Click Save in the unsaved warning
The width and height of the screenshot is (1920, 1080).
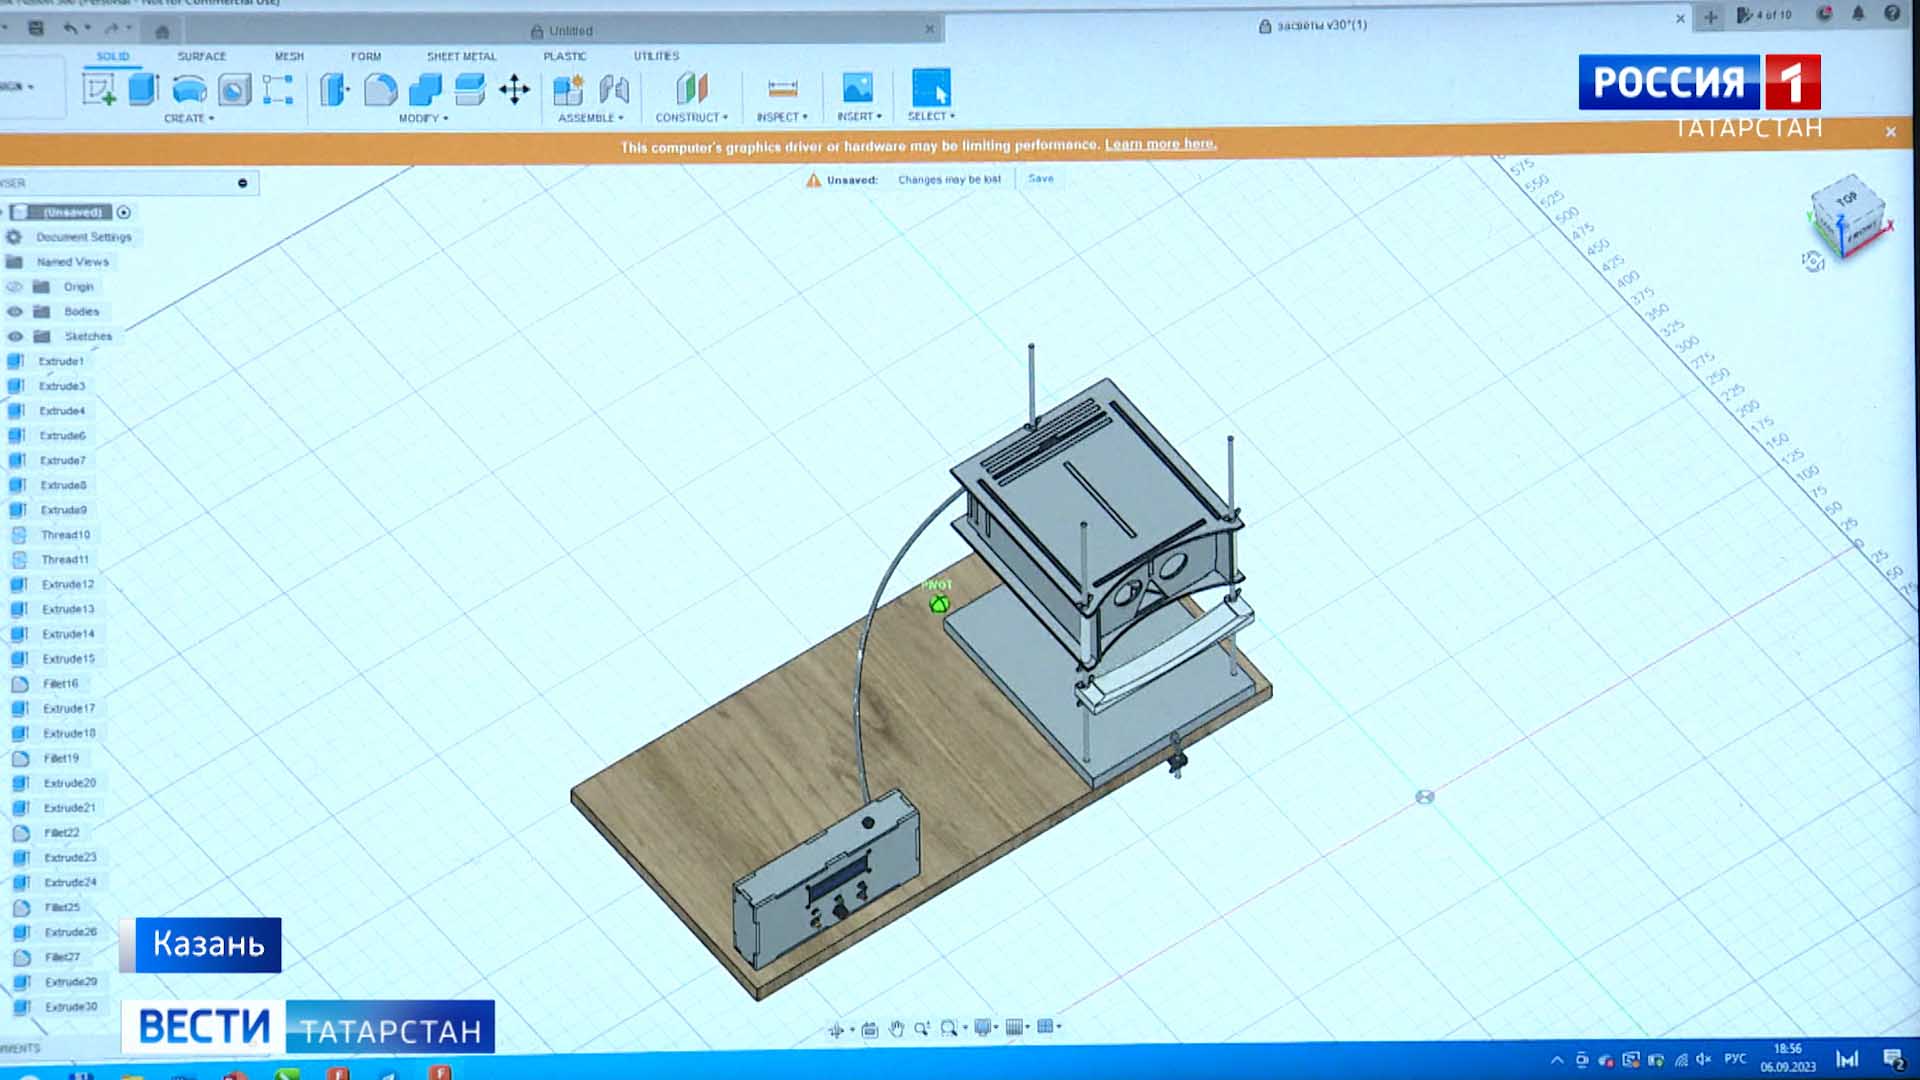(x=1041, y=179)
